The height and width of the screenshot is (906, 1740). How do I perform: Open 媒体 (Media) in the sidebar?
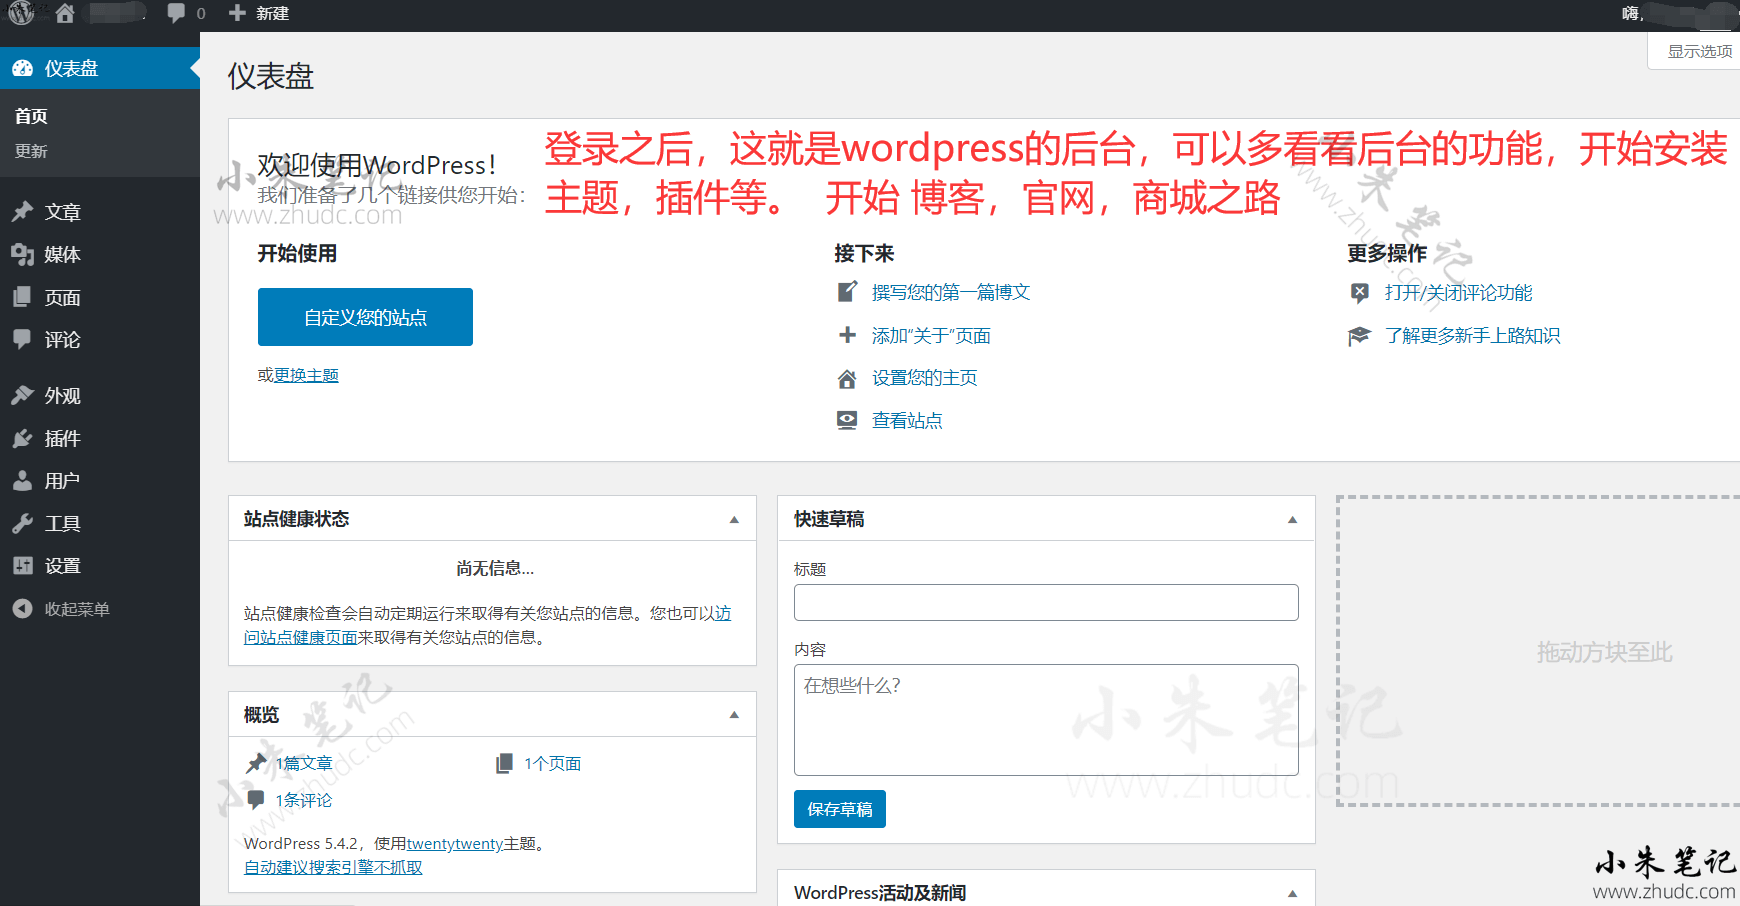[x=62, y=255]
